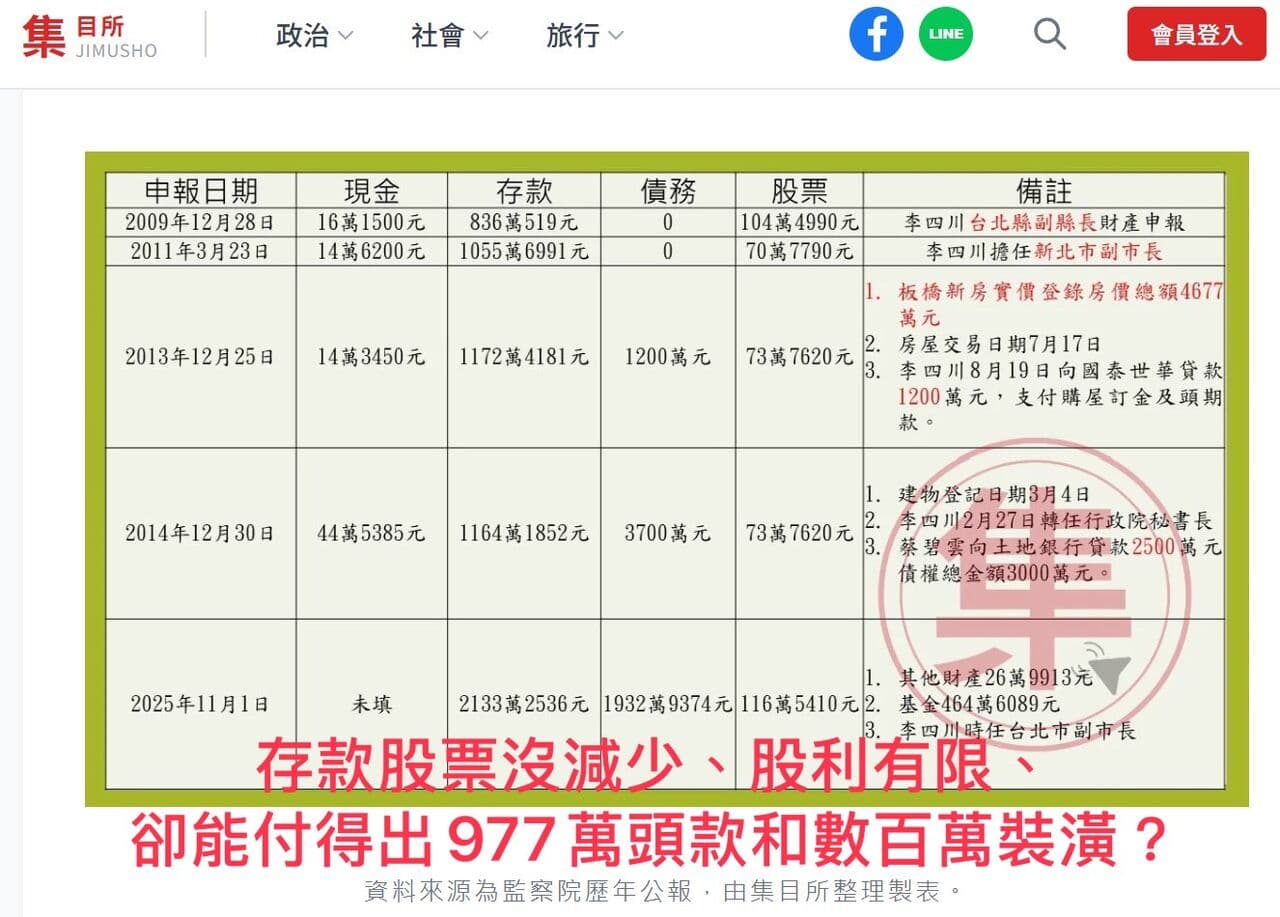Open the Facebook page icon

point(876,34)
